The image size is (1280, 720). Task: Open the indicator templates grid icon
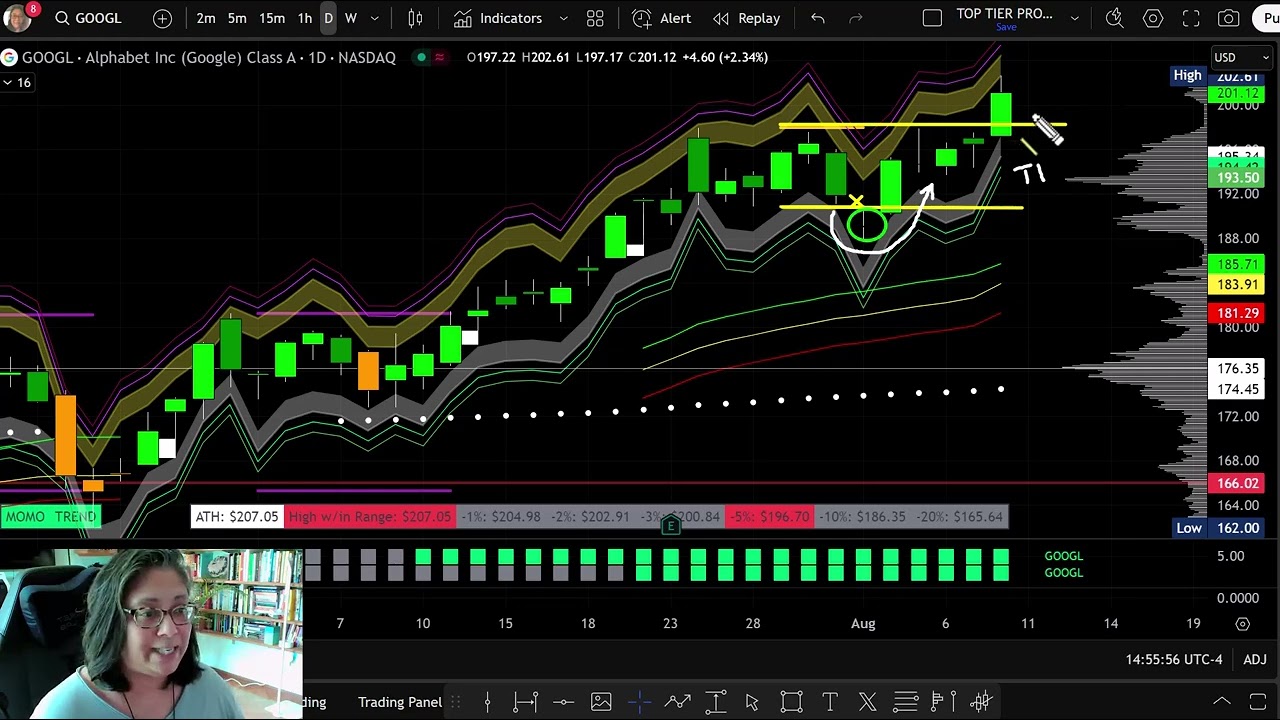tap(595, 18)
